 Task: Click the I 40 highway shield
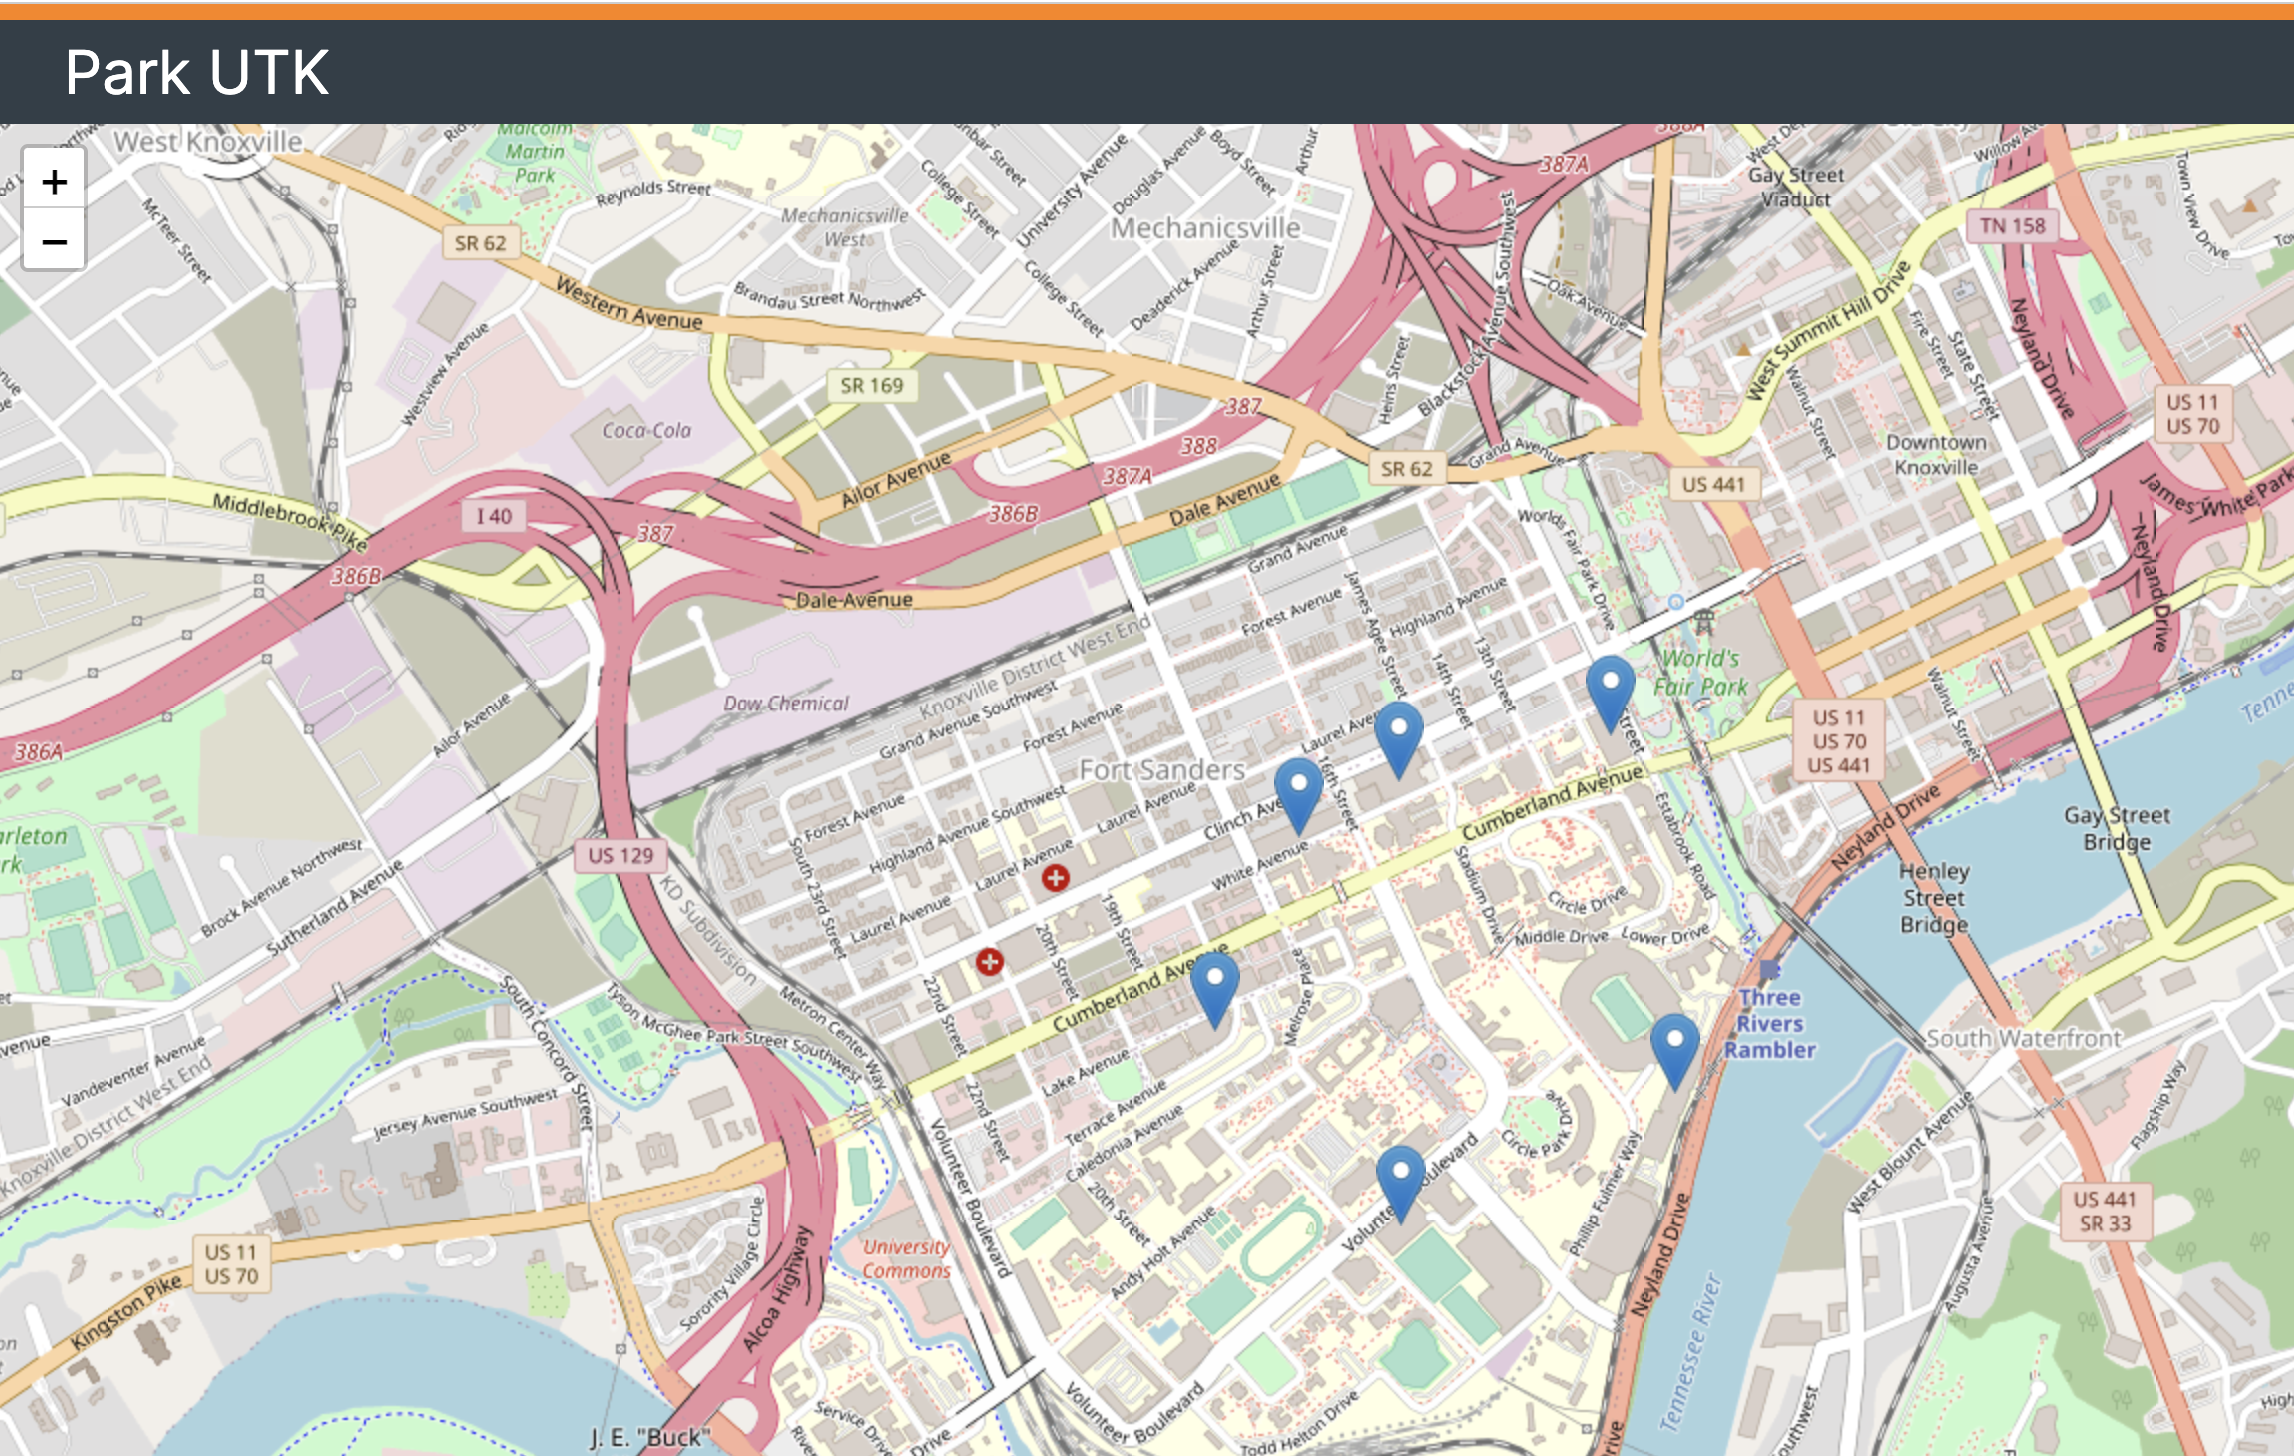pyautogui.click(x=494, y=516)
